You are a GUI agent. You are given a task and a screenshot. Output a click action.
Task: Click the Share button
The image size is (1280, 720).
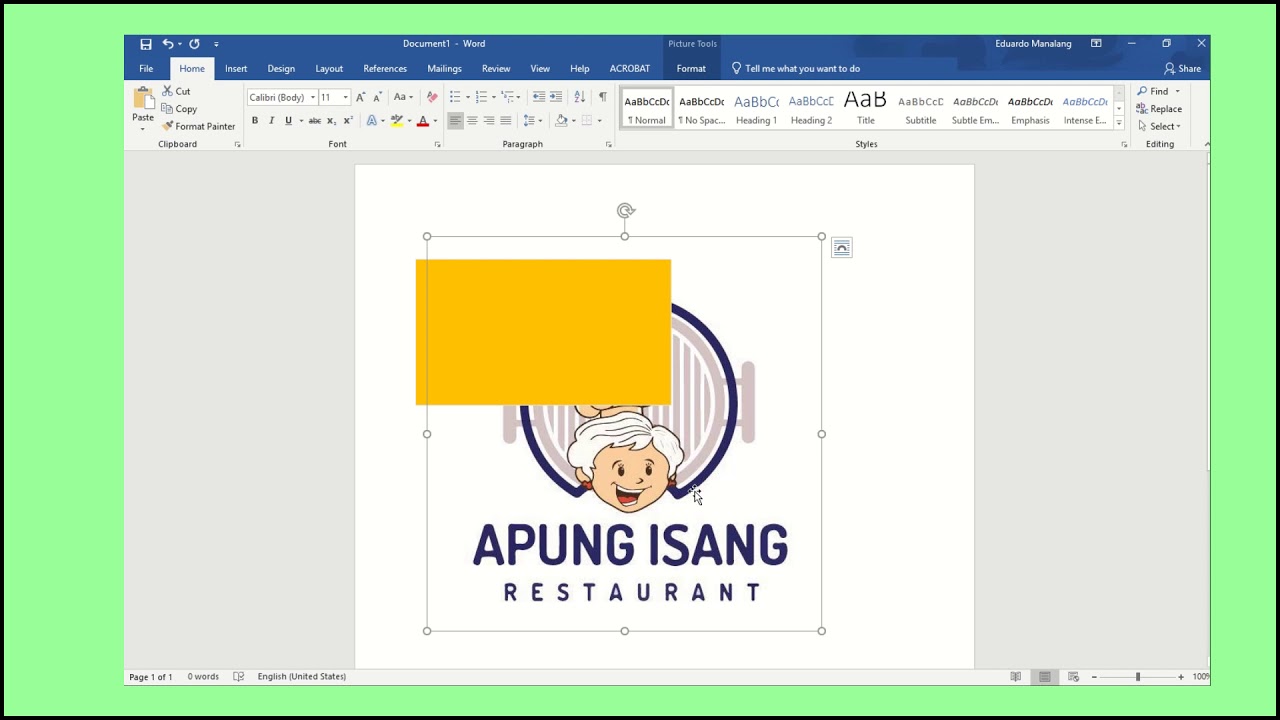pyautogui.click(x=1182, y=69)
